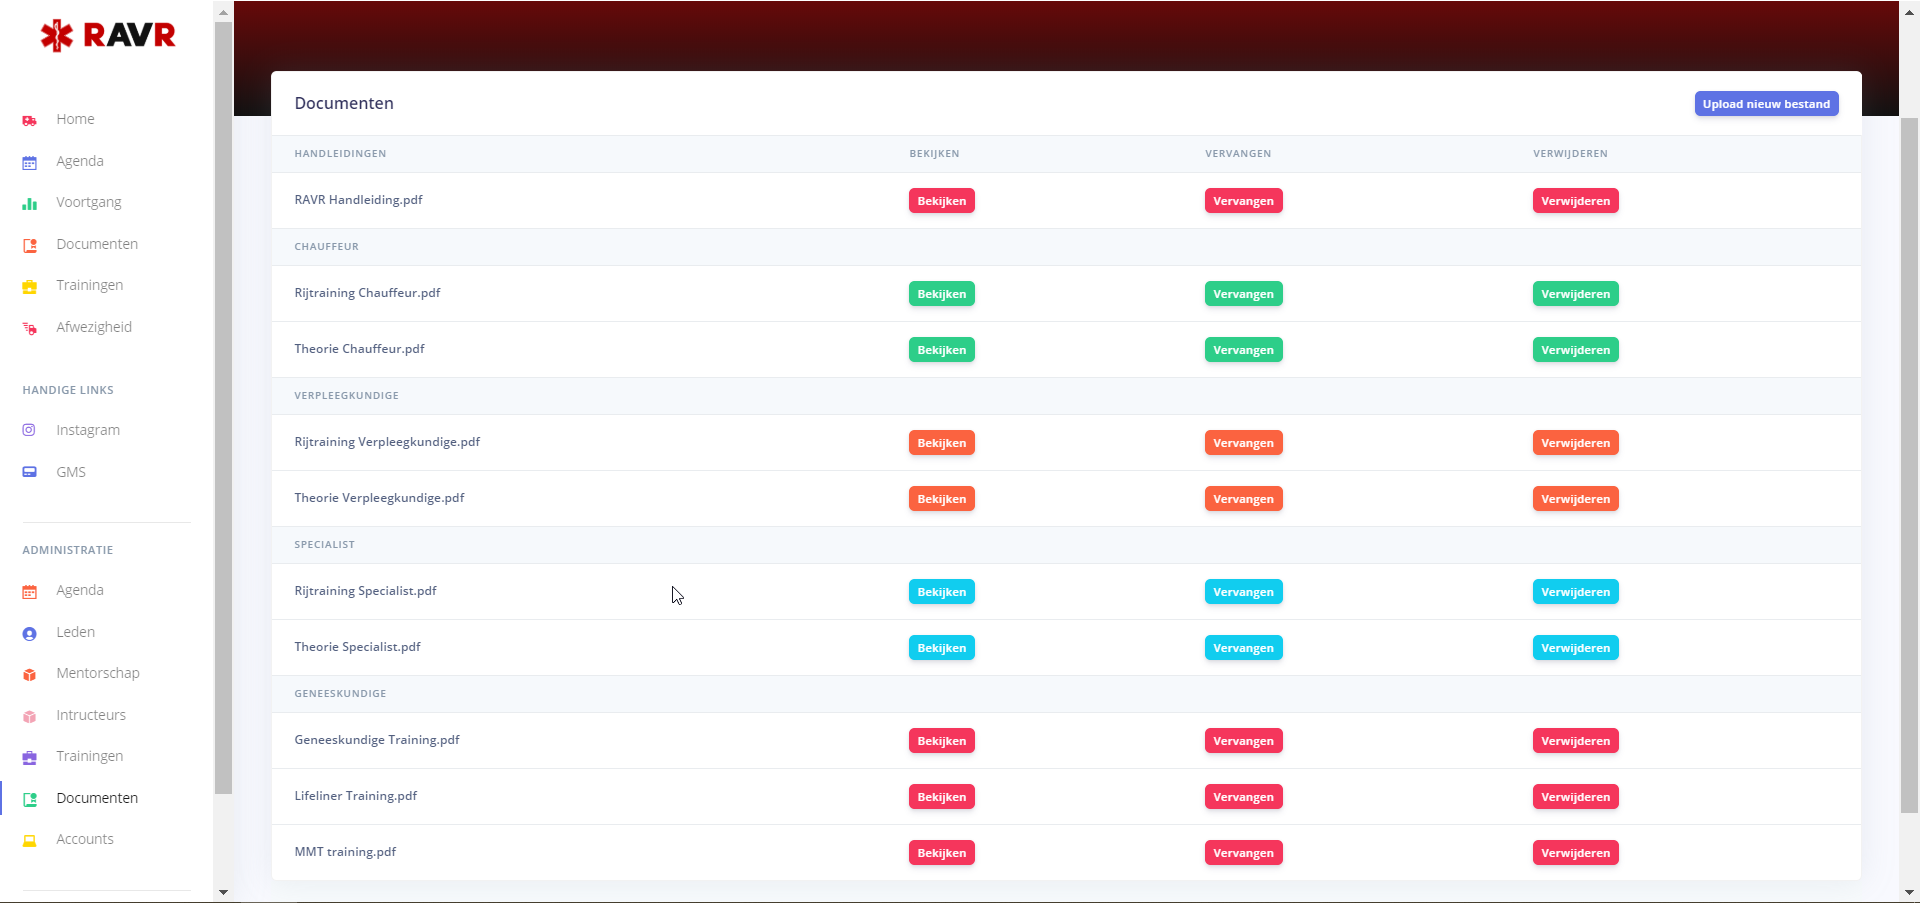
Task: Open the Trainingen icon under Administratie
Action: click(30, 757)
